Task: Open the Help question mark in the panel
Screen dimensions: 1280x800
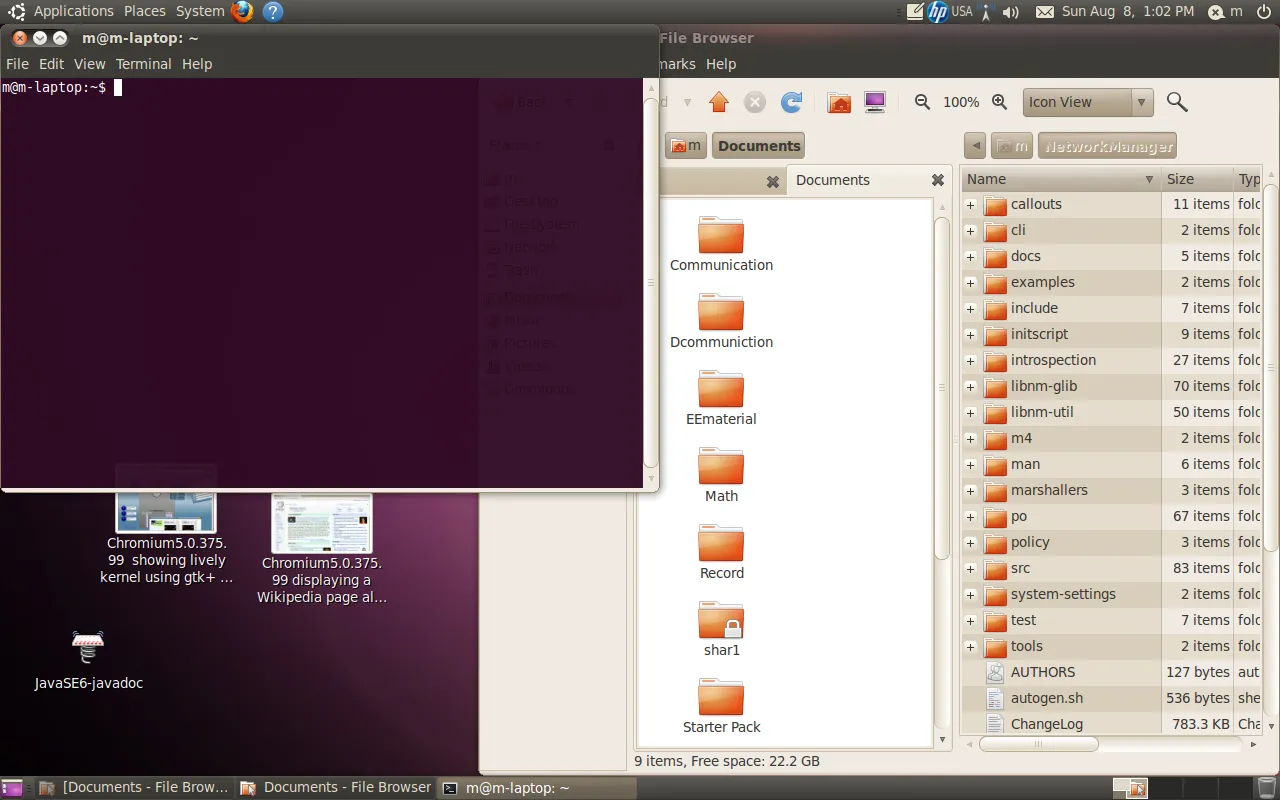Action: (x=273, y=11)
